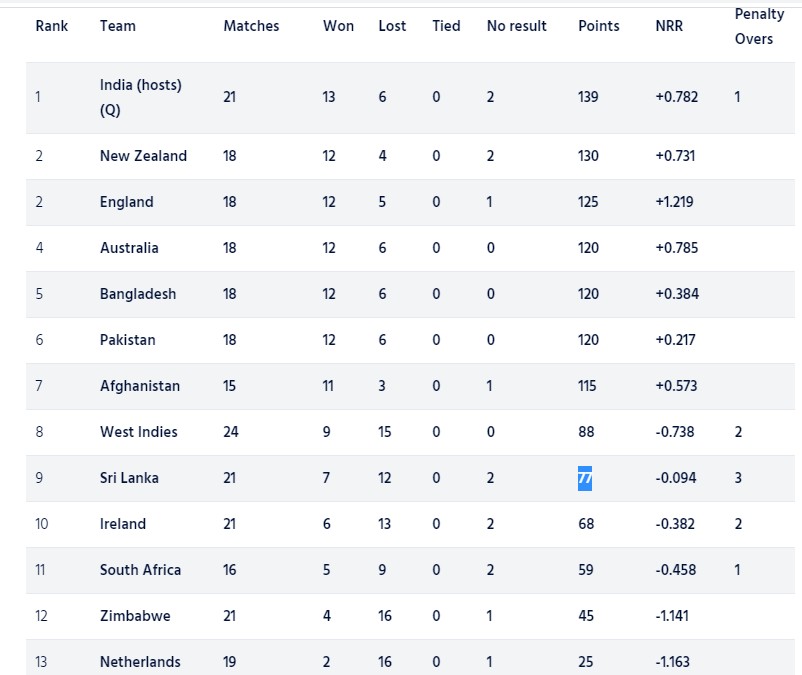Click the Afghanistan team name

pyautogui.click(x=140, y=386)
